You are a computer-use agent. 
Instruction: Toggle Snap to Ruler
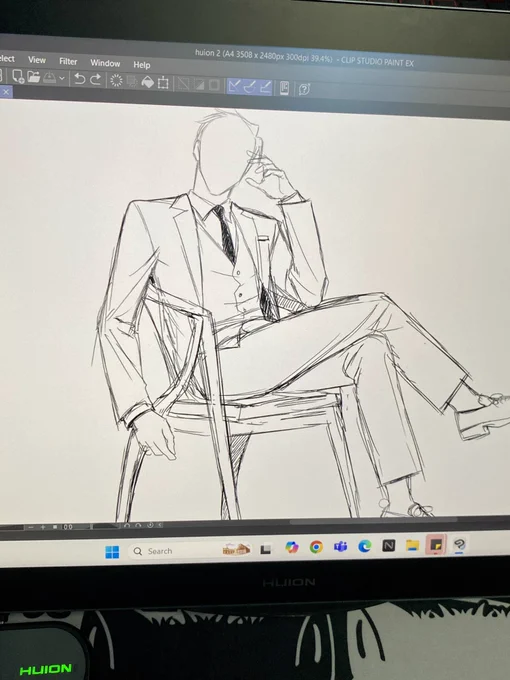tap(235, 86)
